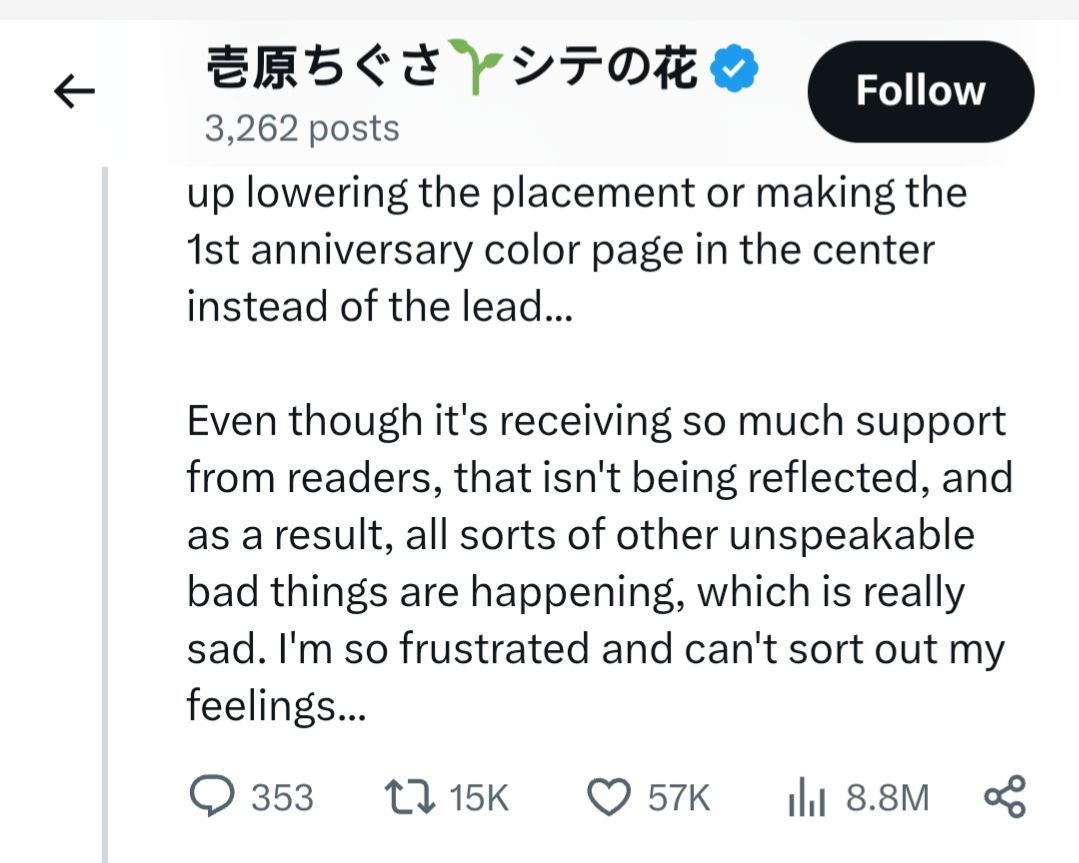1079x863 pixels.
Task: Click the 15K repost count
Action: pyautogui.click(x=479, y=798)
